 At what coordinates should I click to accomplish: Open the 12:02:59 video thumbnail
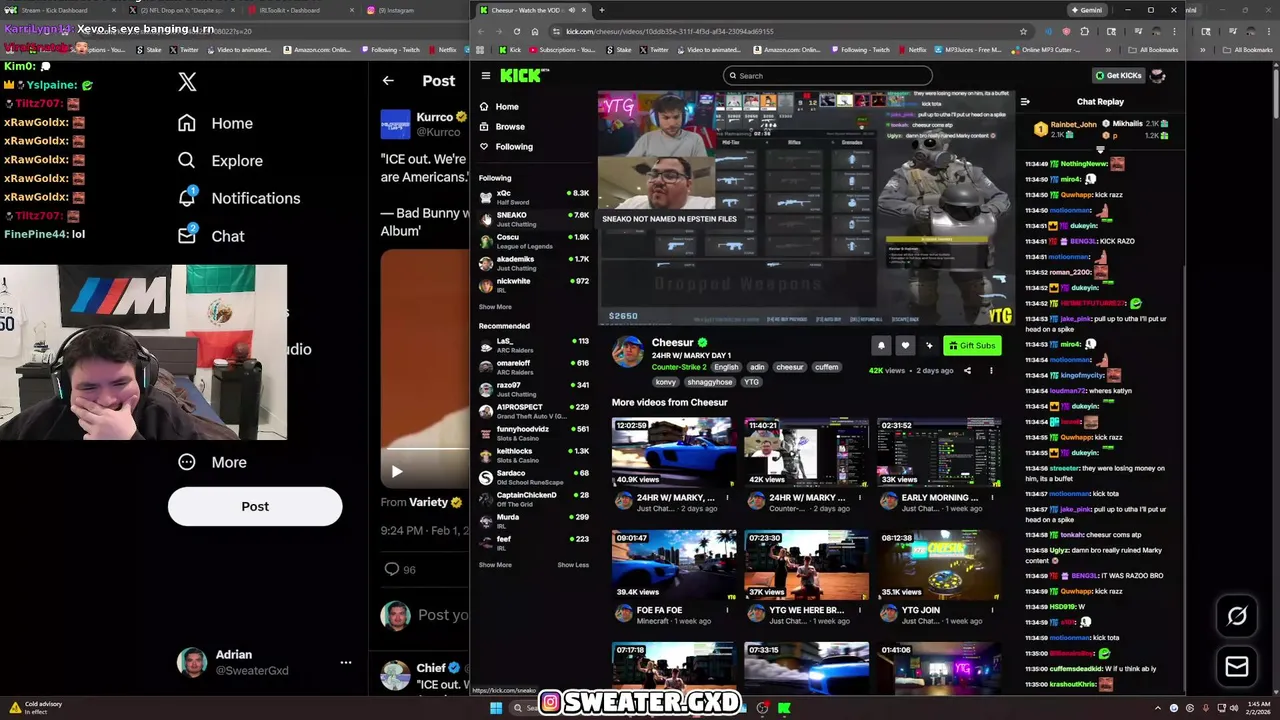tap(673, 452)
